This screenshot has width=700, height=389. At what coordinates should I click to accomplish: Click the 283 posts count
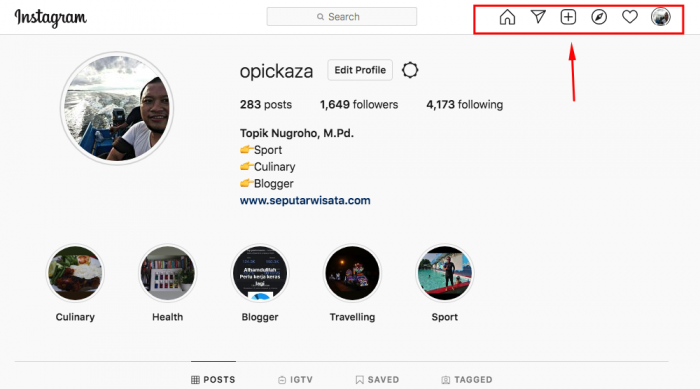(266, 105)
